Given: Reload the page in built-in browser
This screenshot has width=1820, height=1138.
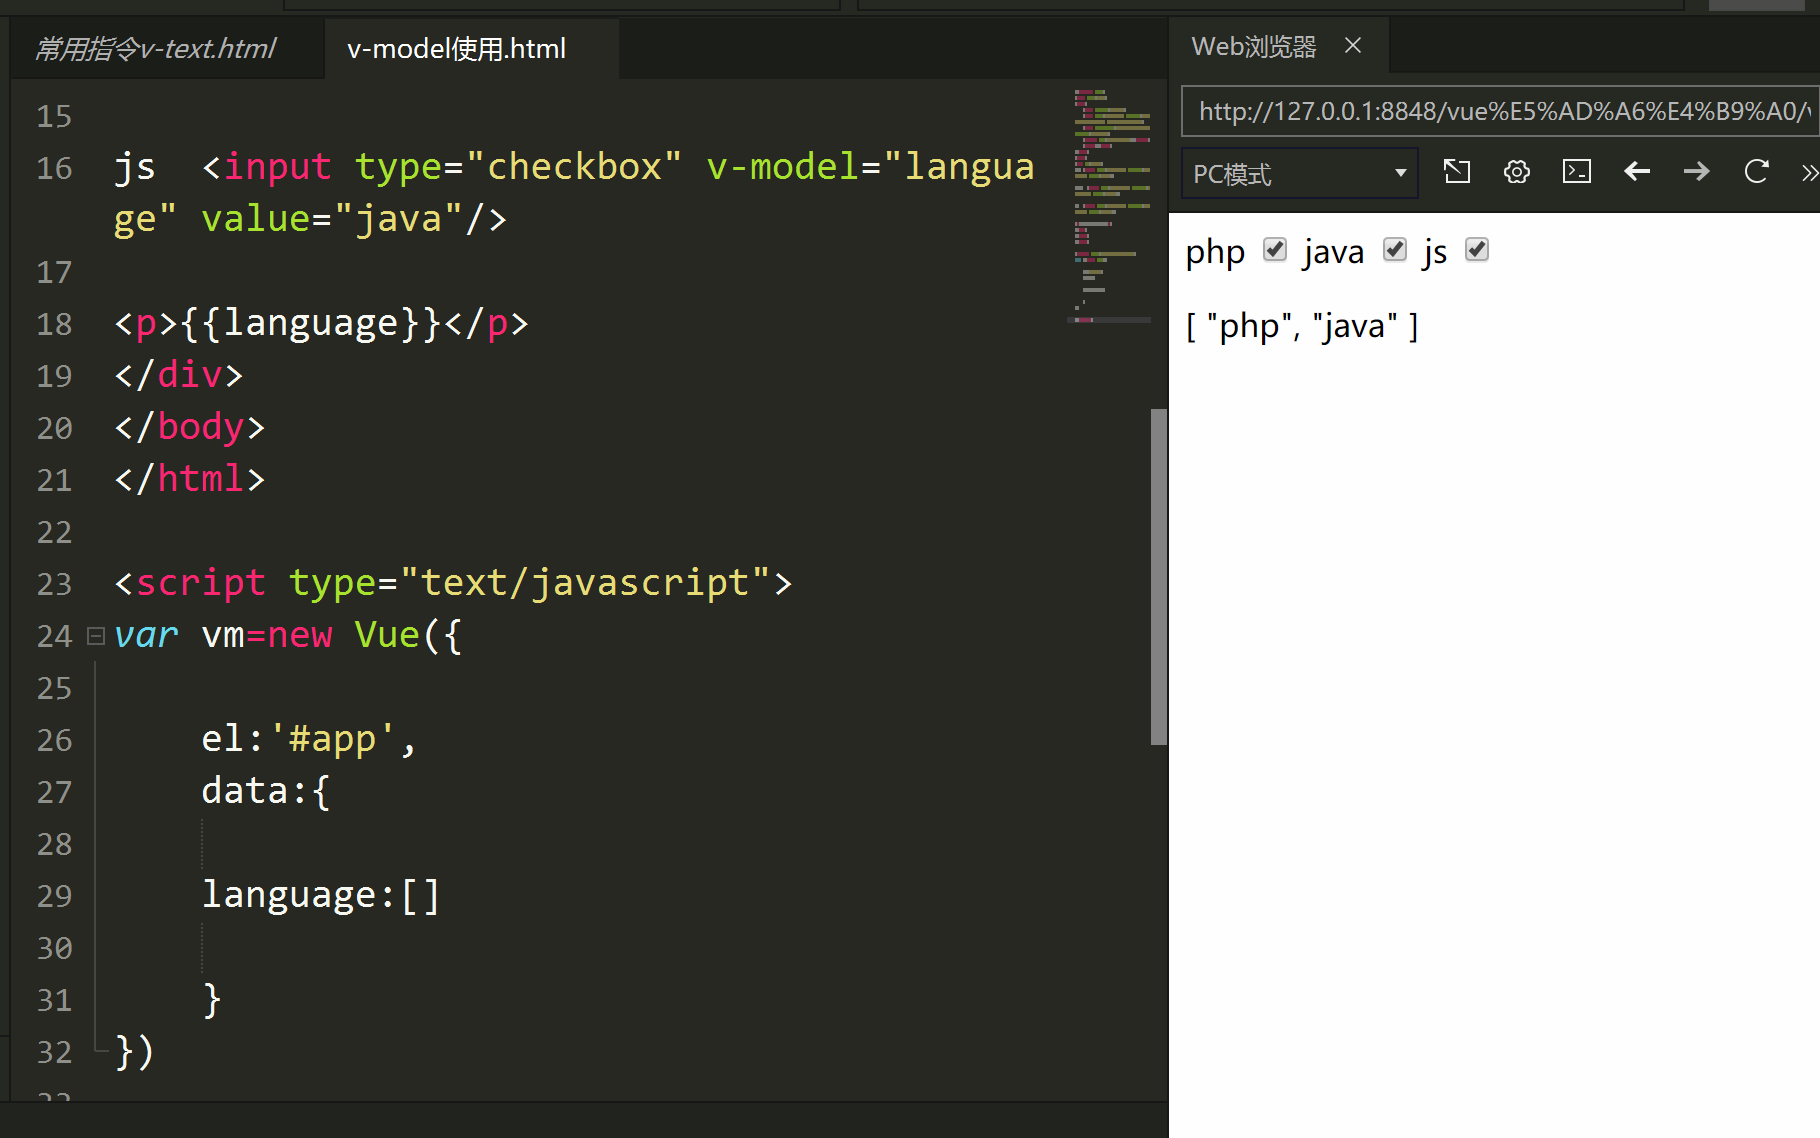Looking at the screenshot, I should point(1757,172).
